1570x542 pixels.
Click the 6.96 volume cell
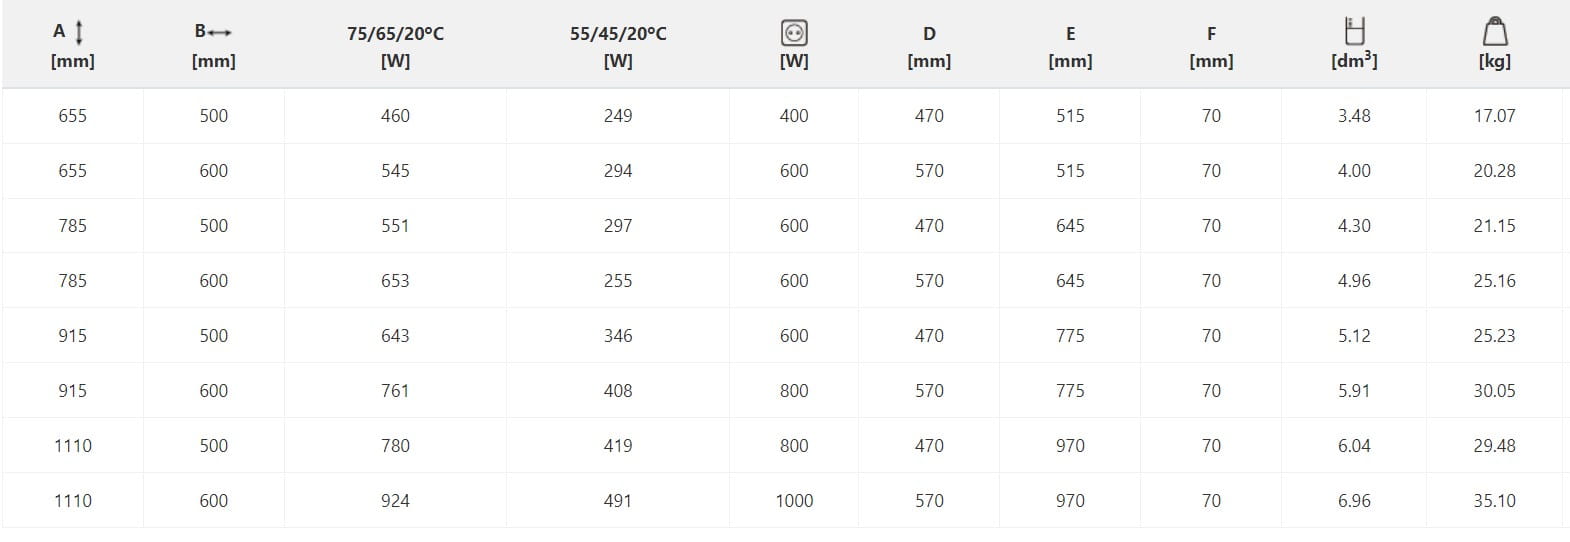pos(1354,501)
